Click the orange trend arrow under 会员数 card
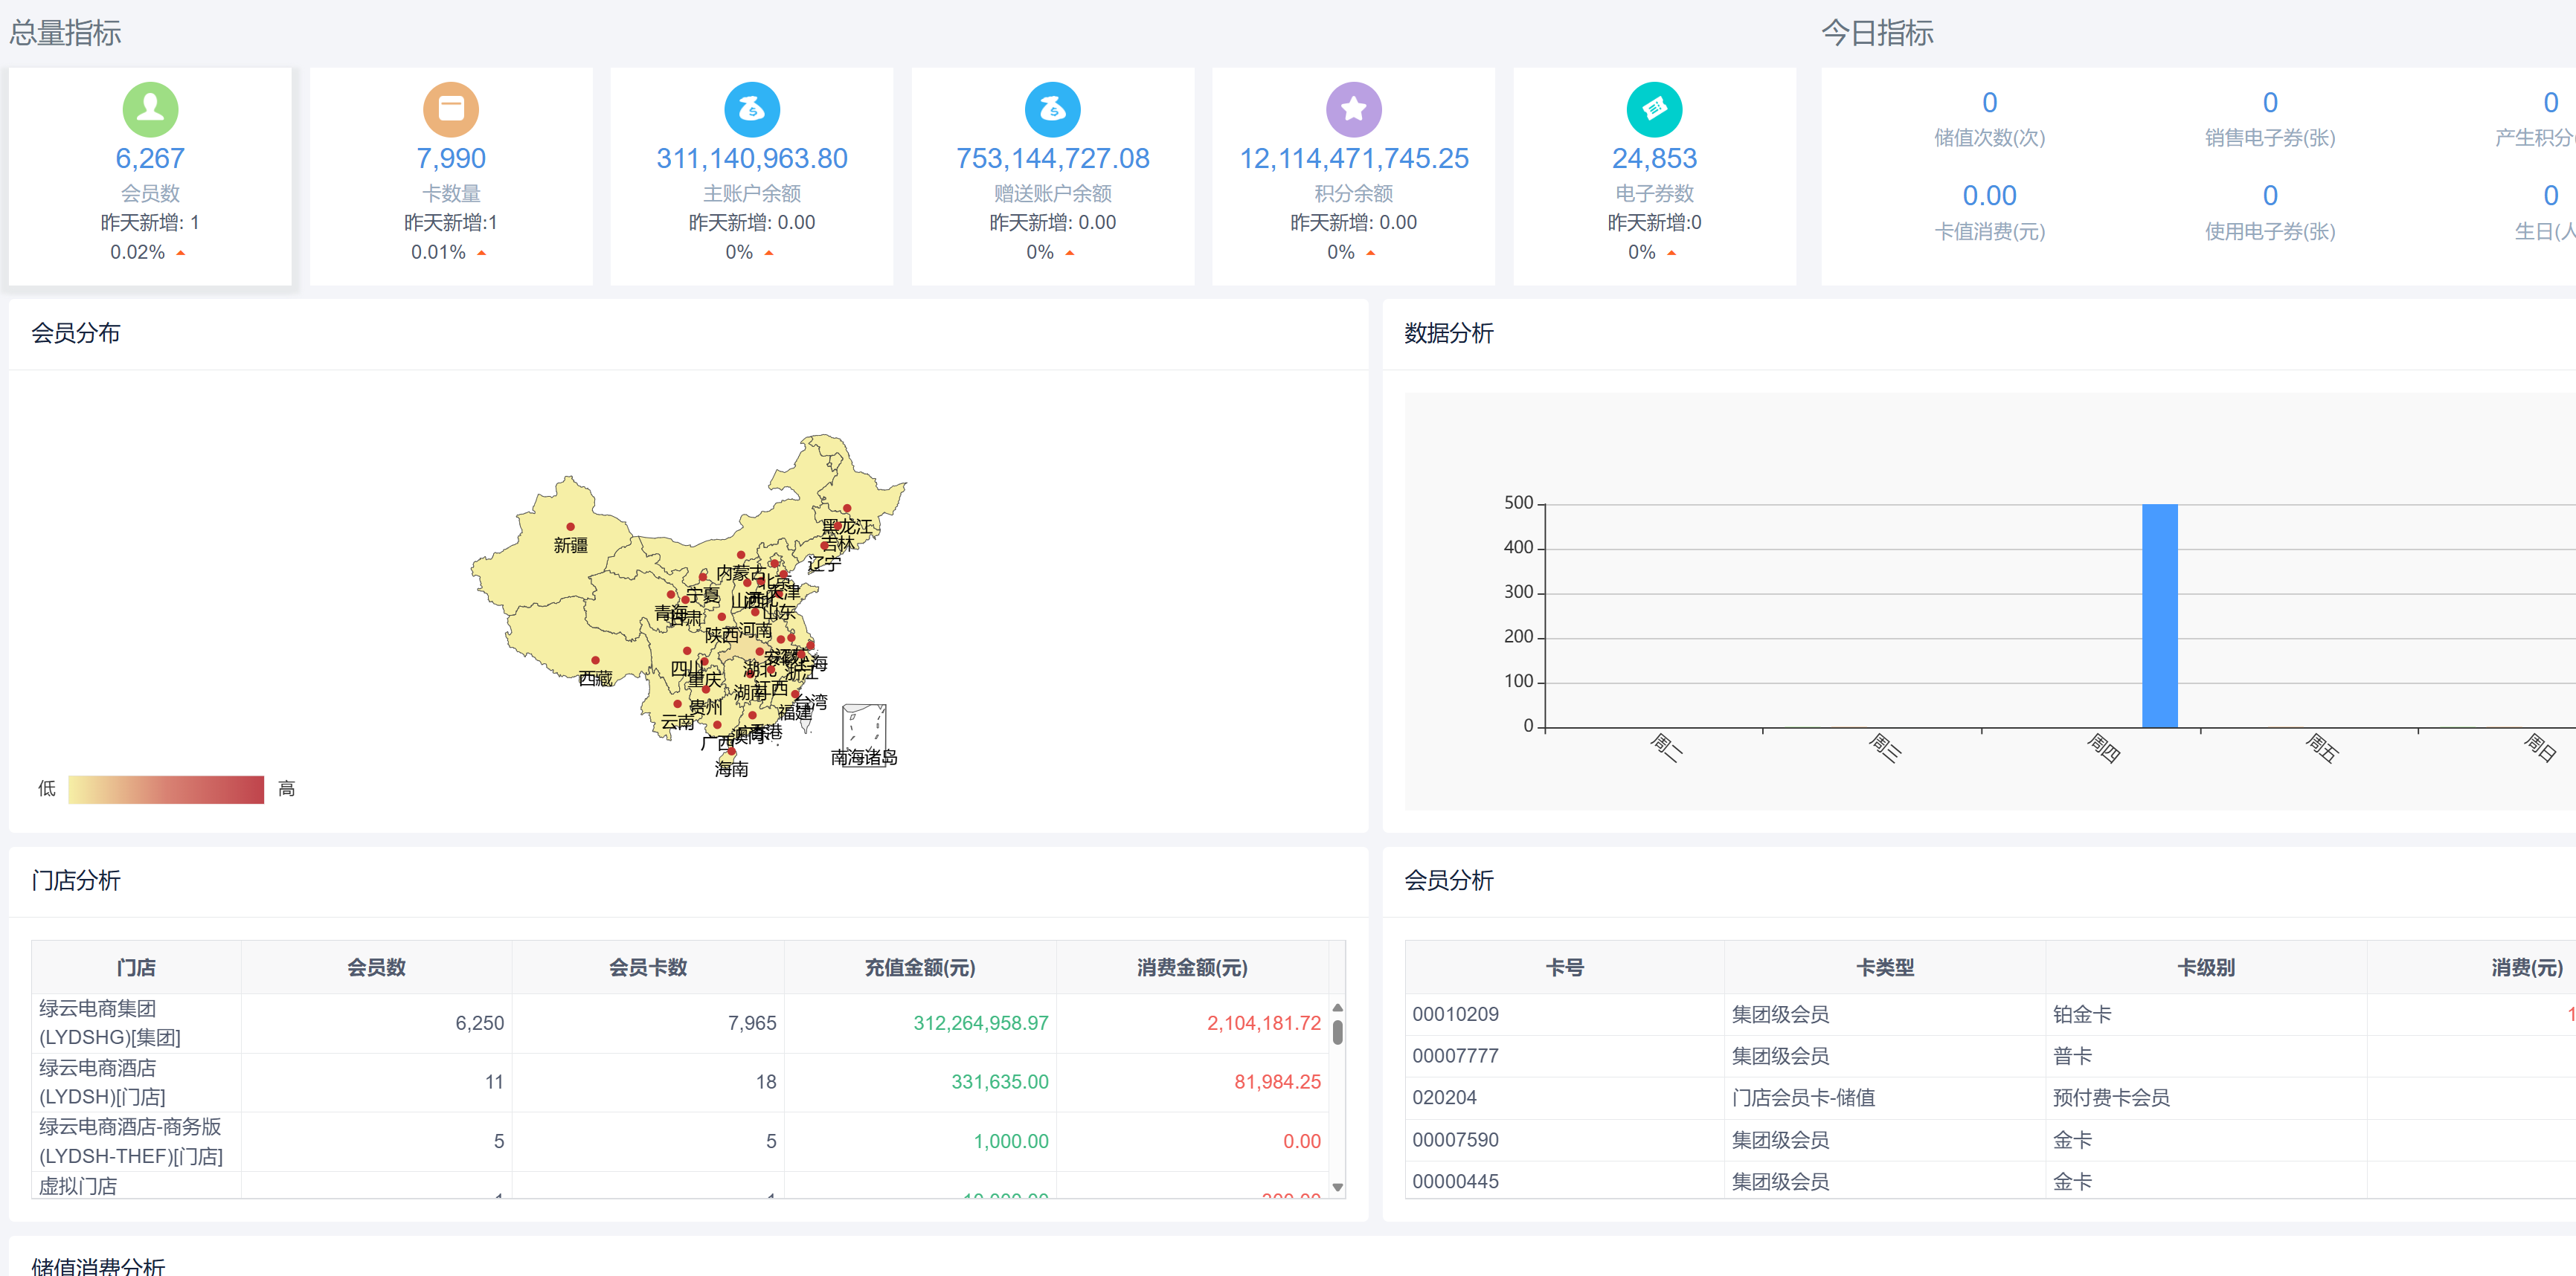2576x1276 pixels. (x=180, y=253)
